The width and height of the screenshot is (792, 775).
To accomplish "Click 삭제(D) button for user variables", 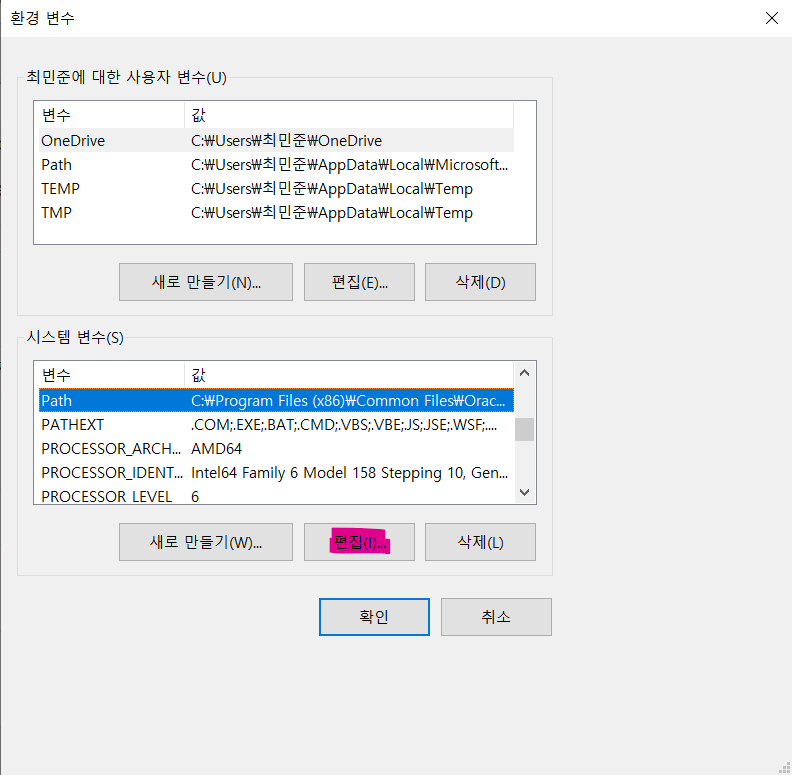I will pos(480,282).
